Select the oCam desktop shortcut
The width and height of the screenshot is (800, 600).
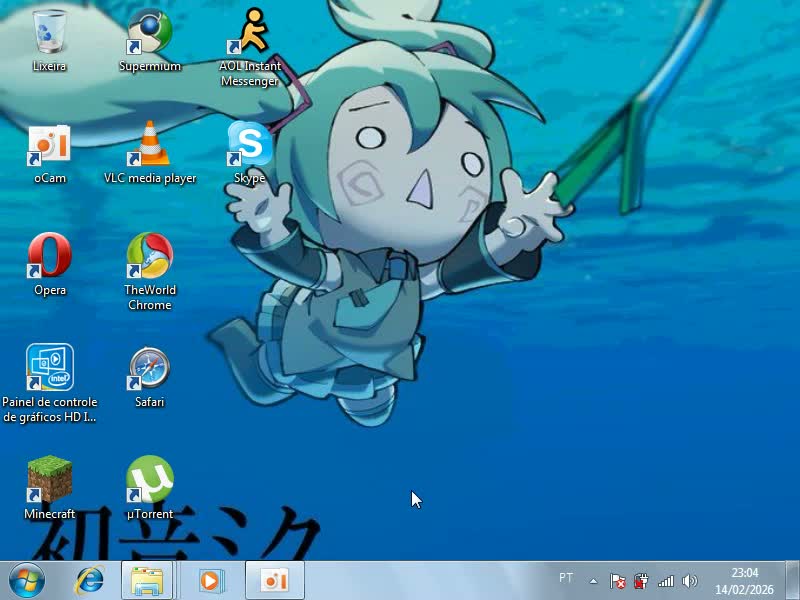point(49,145)
